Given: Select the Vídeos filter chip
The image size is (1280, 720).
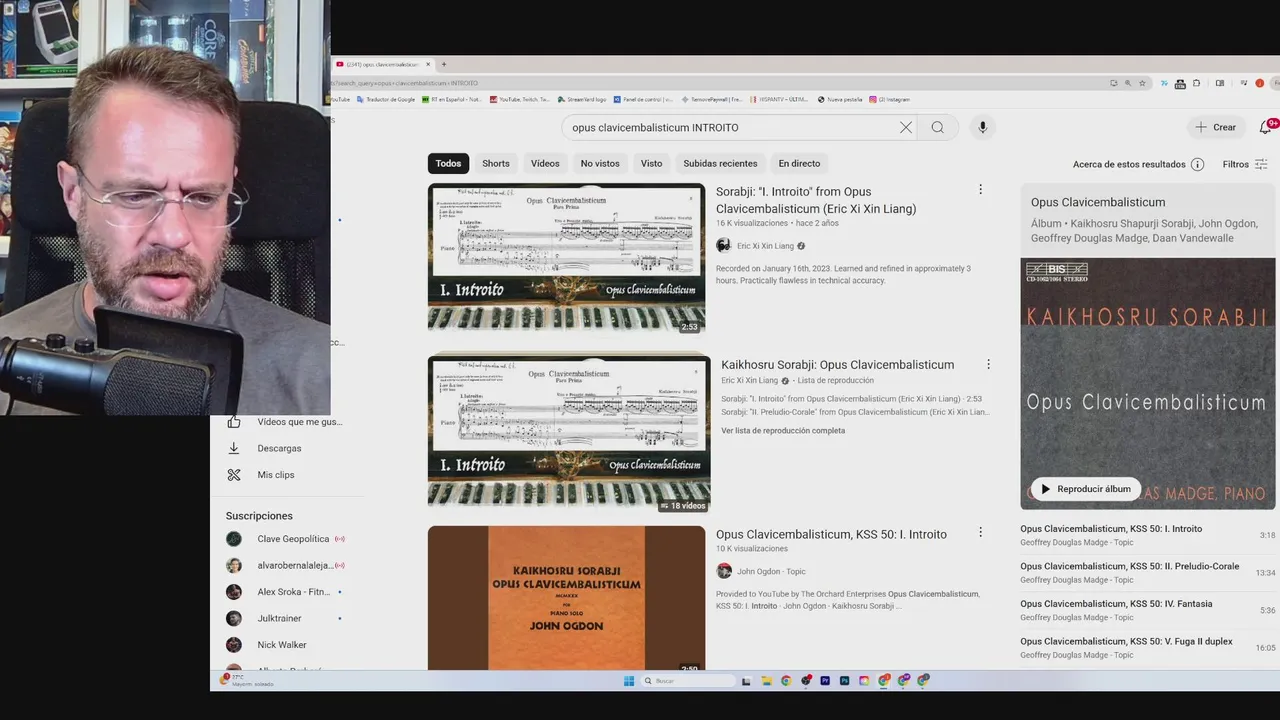Looking at the screenshot, I should 545,163.
